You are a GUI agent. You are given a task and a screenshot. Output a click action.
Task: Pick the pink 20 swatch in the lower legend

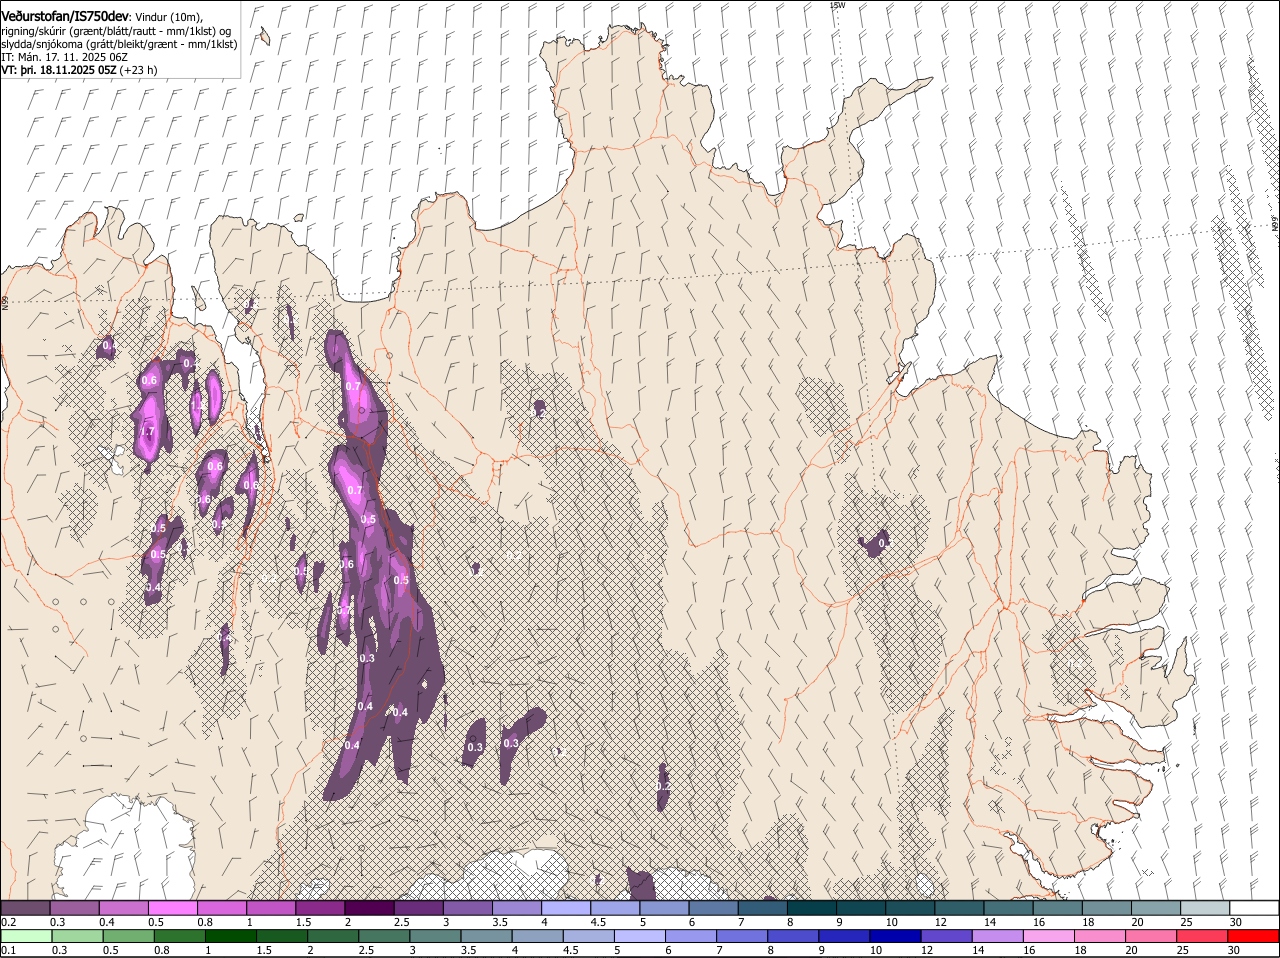pyautogui.click(x=1151, y=936)
